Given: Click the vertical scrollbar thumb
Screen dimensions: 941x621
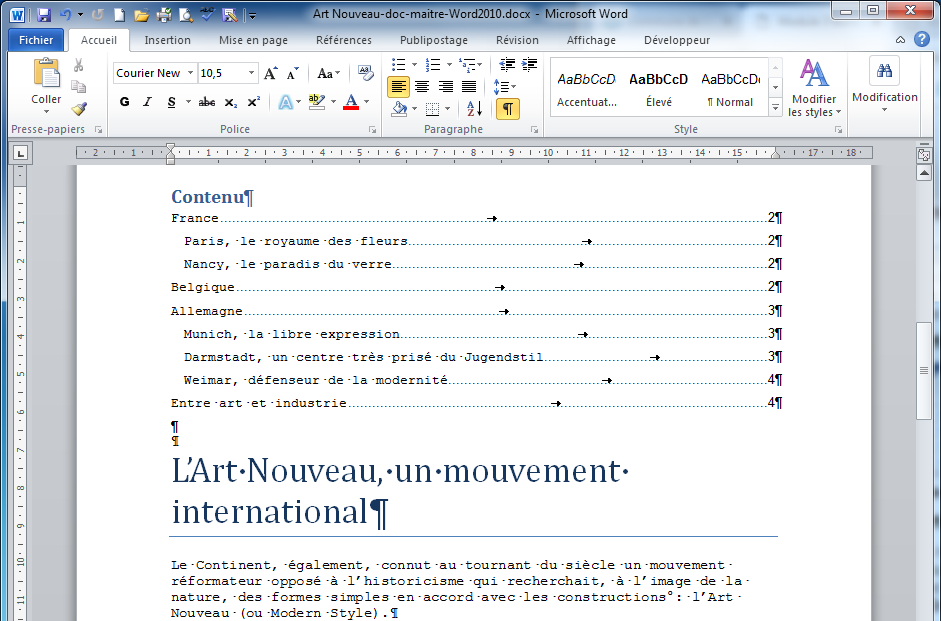Looking at the screenshot, I should point(924,370).
